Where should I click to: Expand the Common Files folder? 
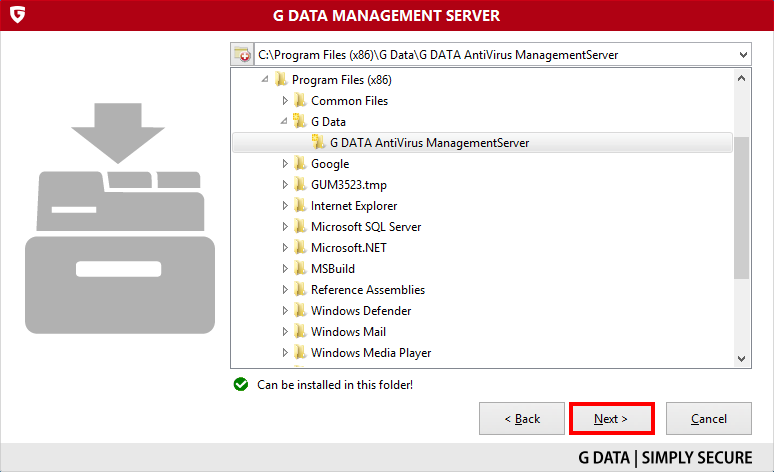tap(285, 101)
